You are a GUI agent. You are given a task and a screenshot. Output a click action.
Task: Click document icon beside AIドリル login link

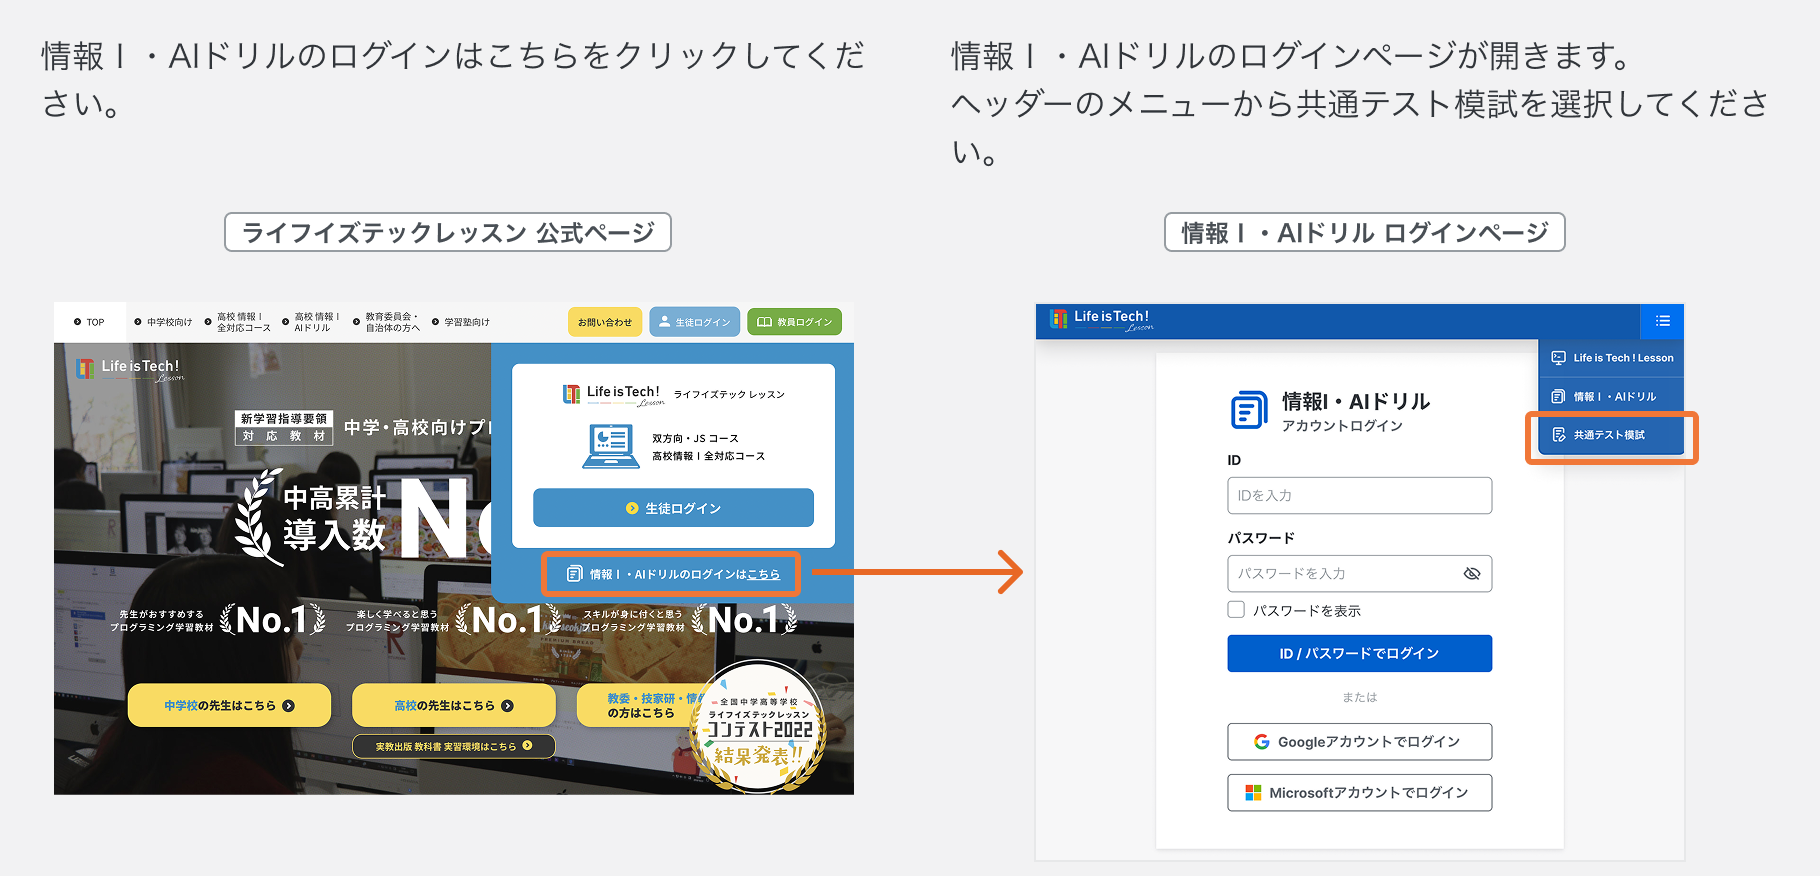pos(574,574)
